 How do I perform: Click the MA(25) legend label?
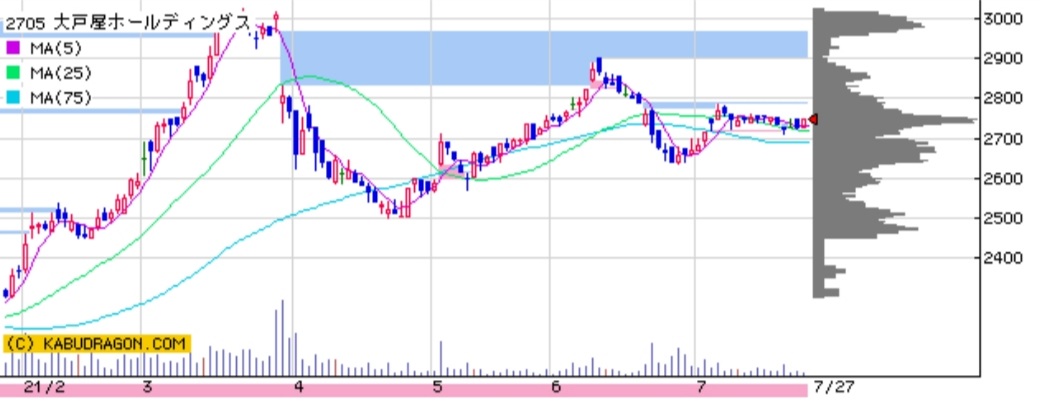pyautogui.click(x=60, y=73)
